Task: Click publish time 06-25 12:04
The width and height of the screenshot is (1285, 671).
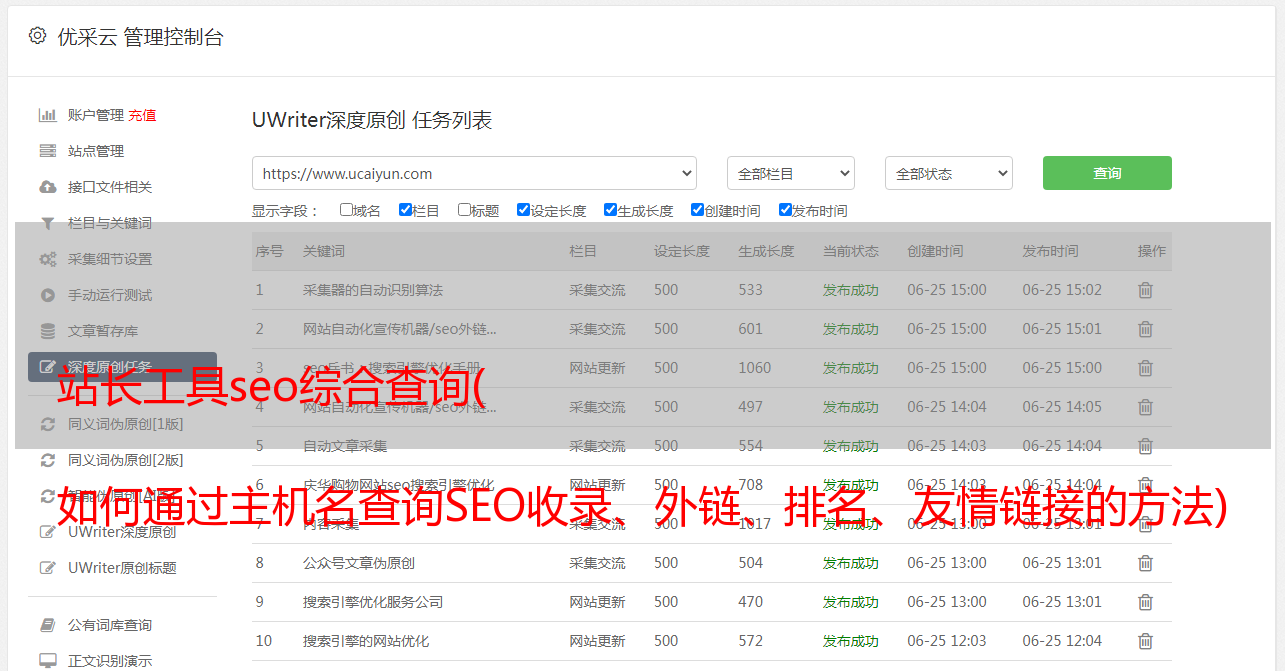Action: point(1062,641)
